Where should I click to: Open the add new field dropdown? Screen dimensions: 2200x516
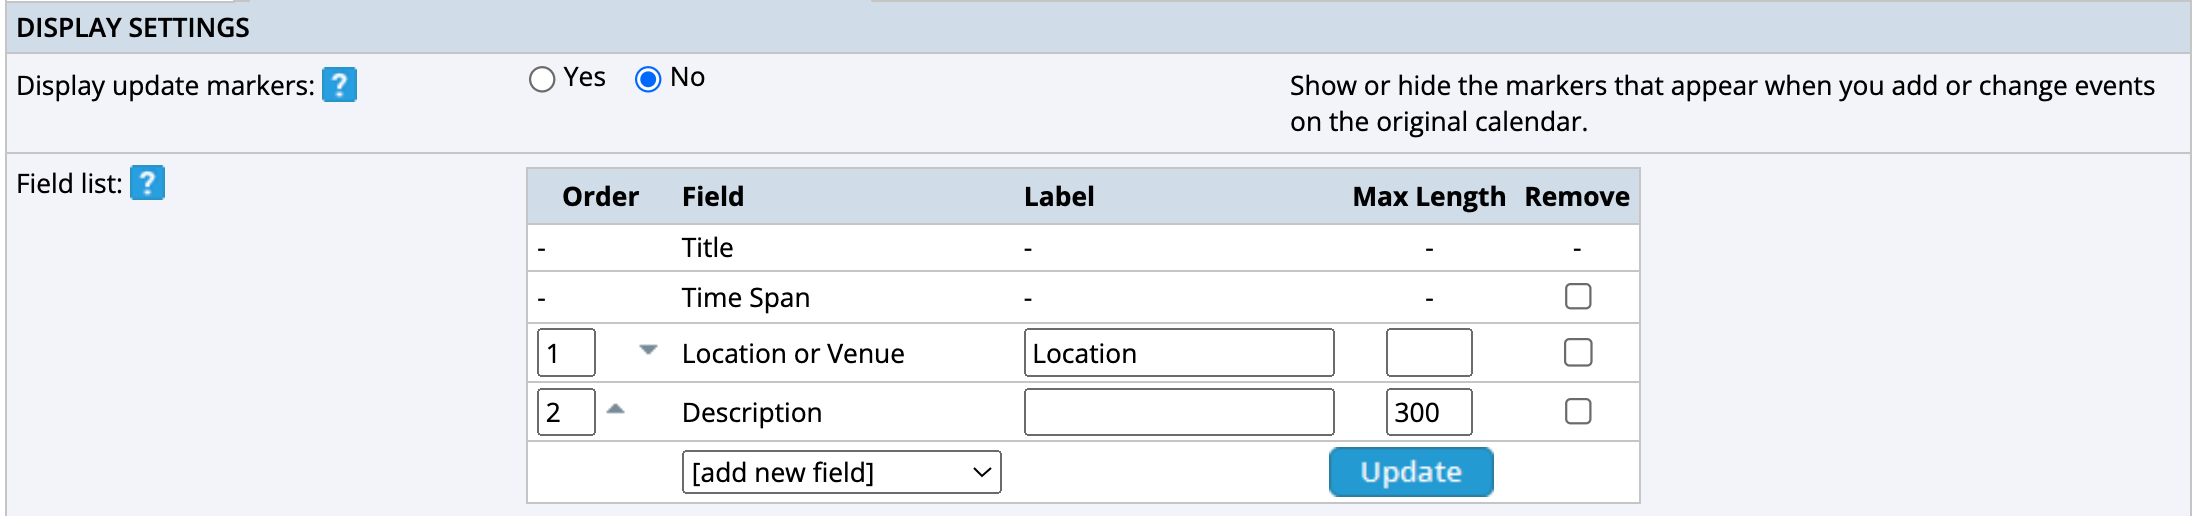click(841, 472)
